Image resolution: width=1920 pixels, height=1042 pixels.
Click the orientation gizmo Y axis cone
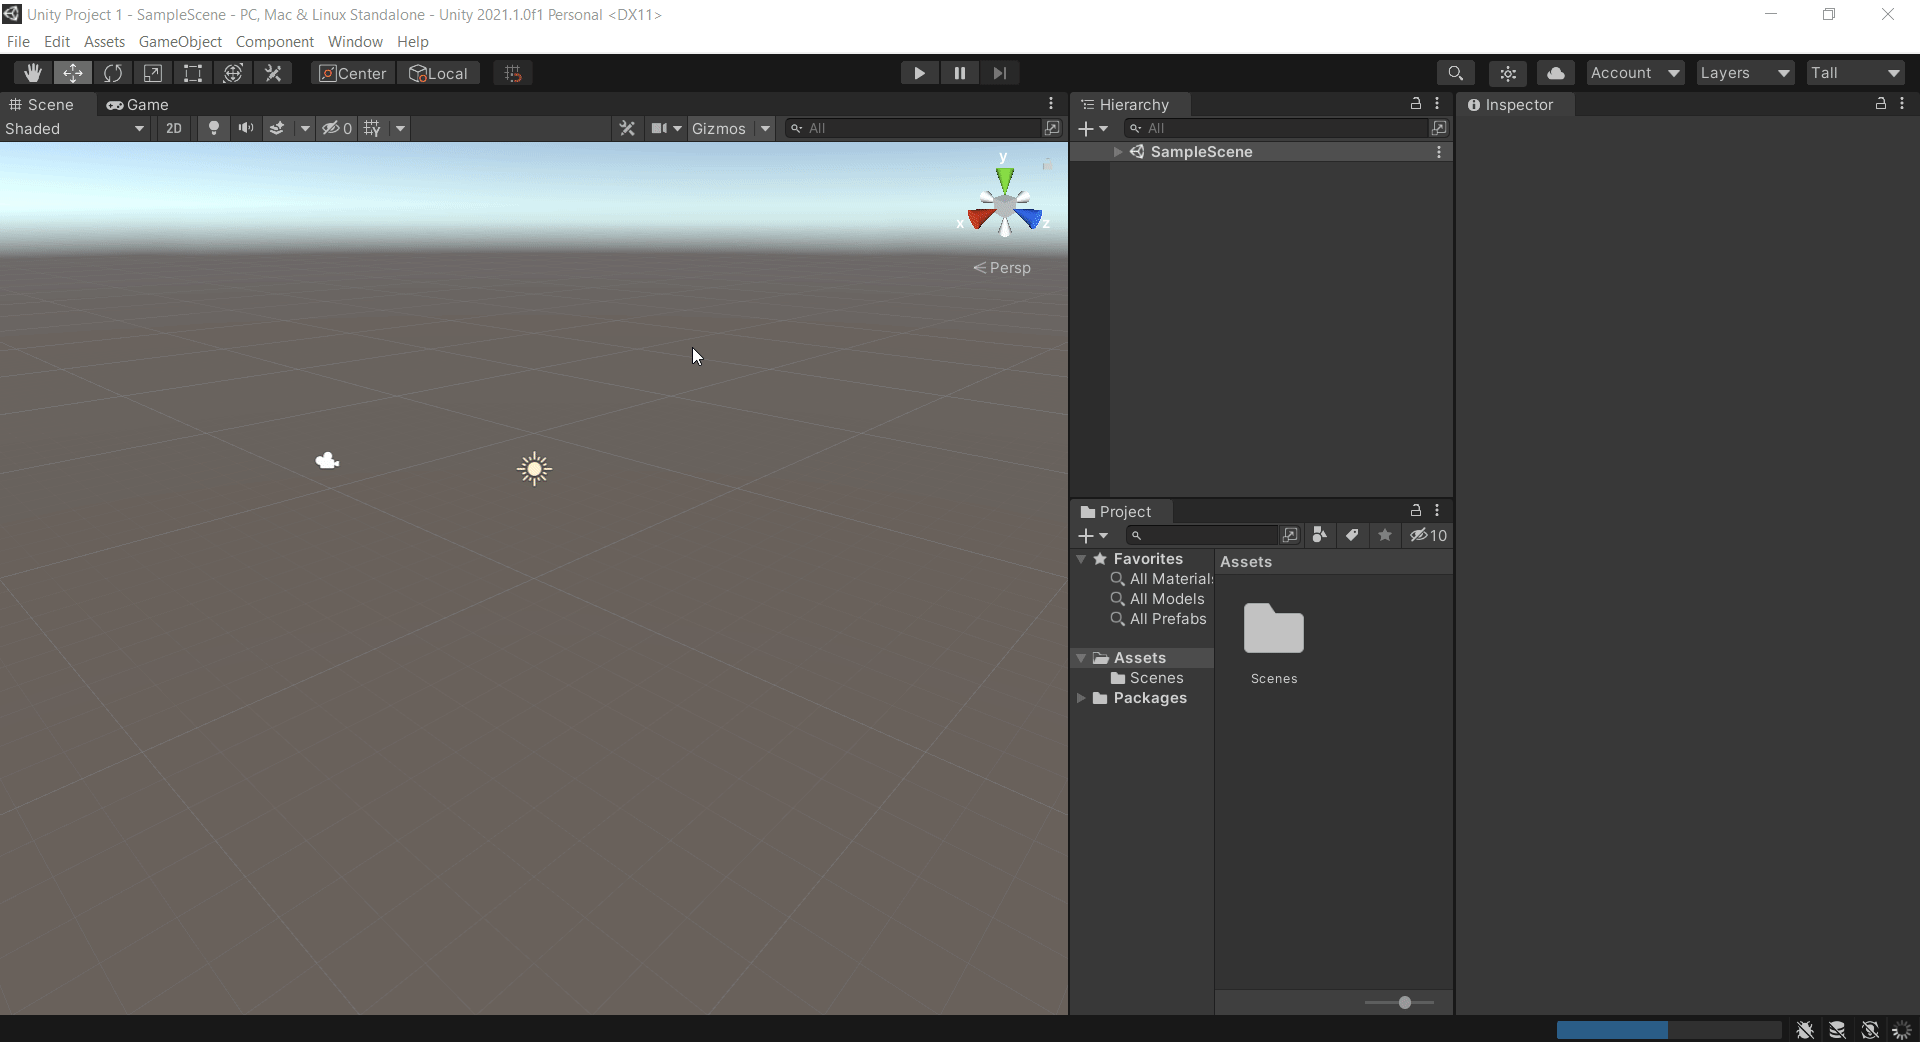(x=1005, y=180)
